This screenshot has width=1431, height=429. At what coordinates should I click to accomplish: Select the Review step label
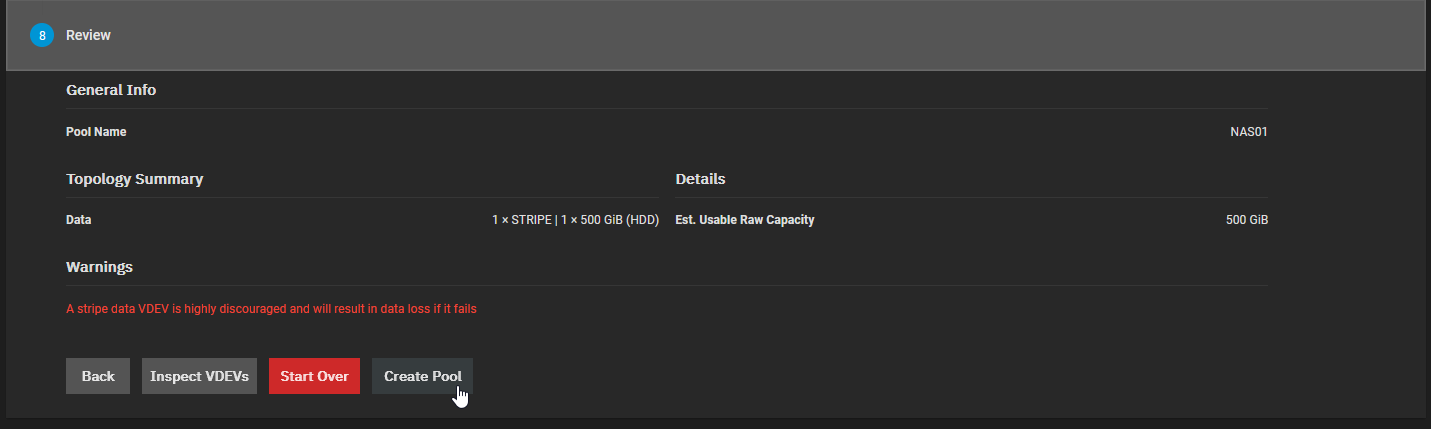point(88,36)
